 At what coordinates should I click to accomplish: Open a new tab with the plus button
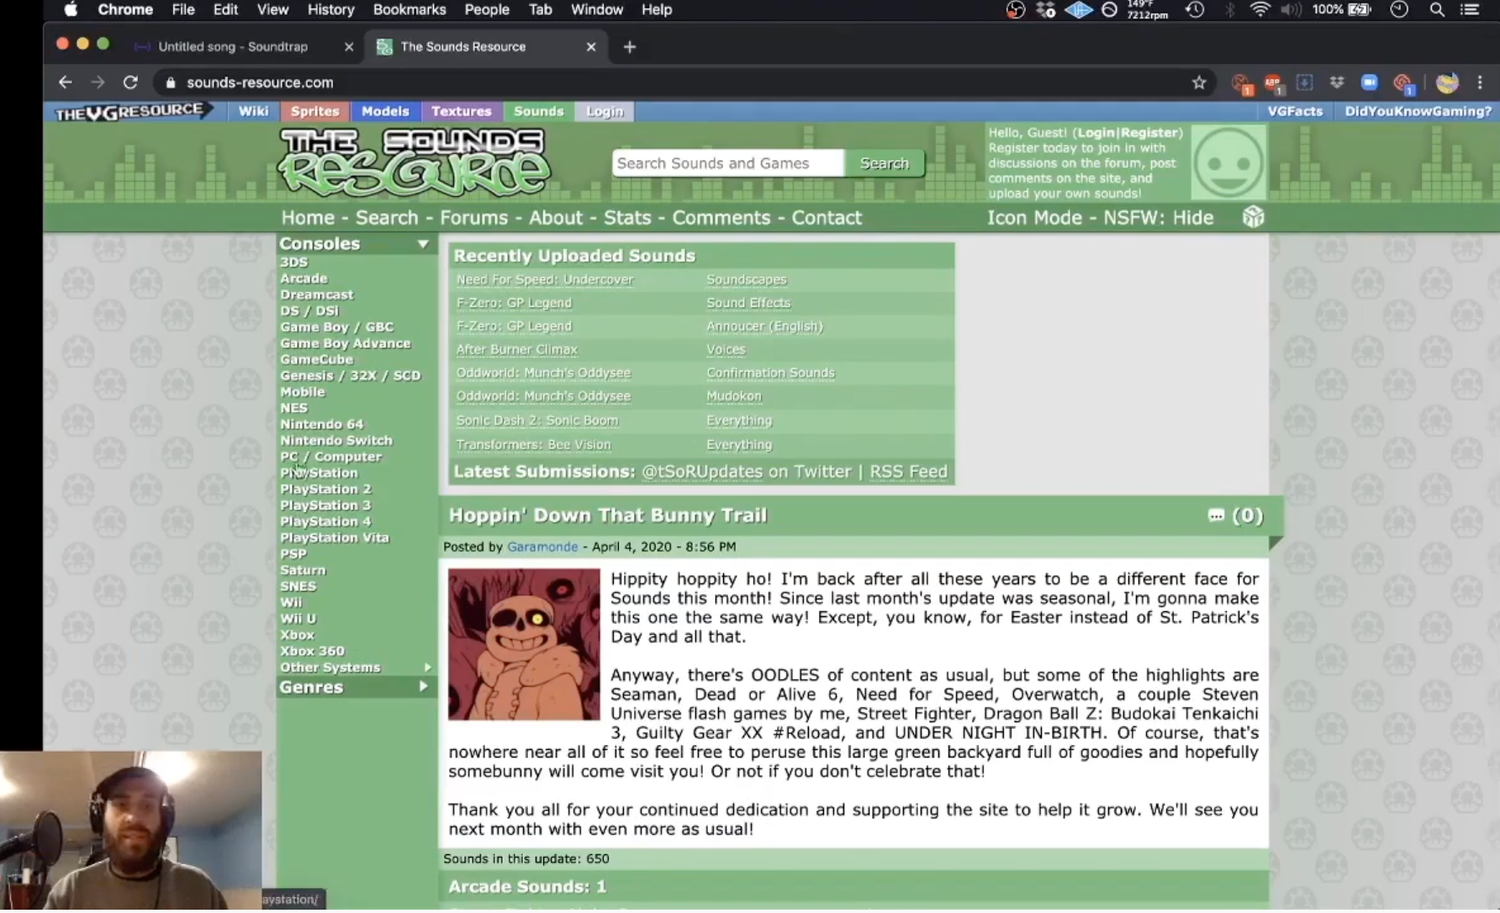pos(629,46)
